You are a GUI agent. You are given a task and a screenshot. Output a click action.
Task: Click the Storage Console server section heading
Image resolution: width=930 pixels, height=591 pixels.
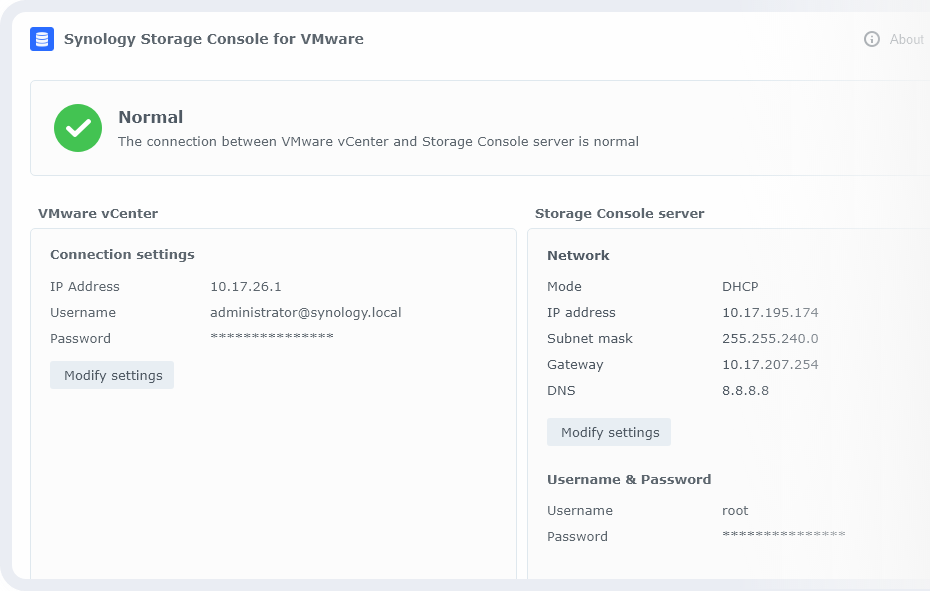pos(619,214)
